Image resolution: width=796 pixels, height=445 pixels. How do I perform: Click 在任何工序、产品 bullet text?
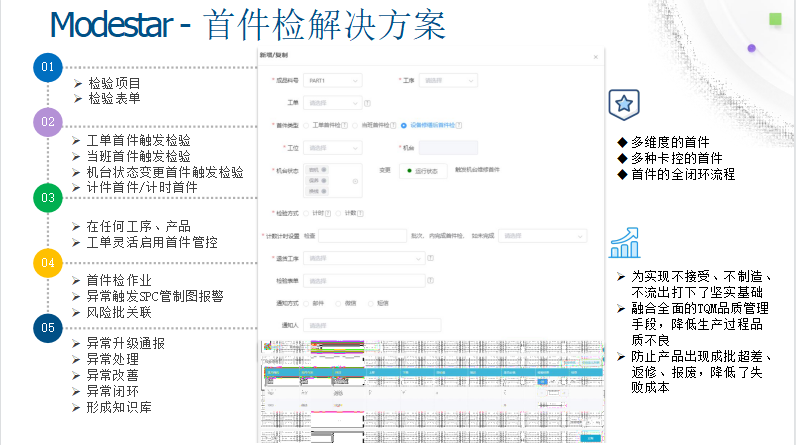click(x=139, y=226)
